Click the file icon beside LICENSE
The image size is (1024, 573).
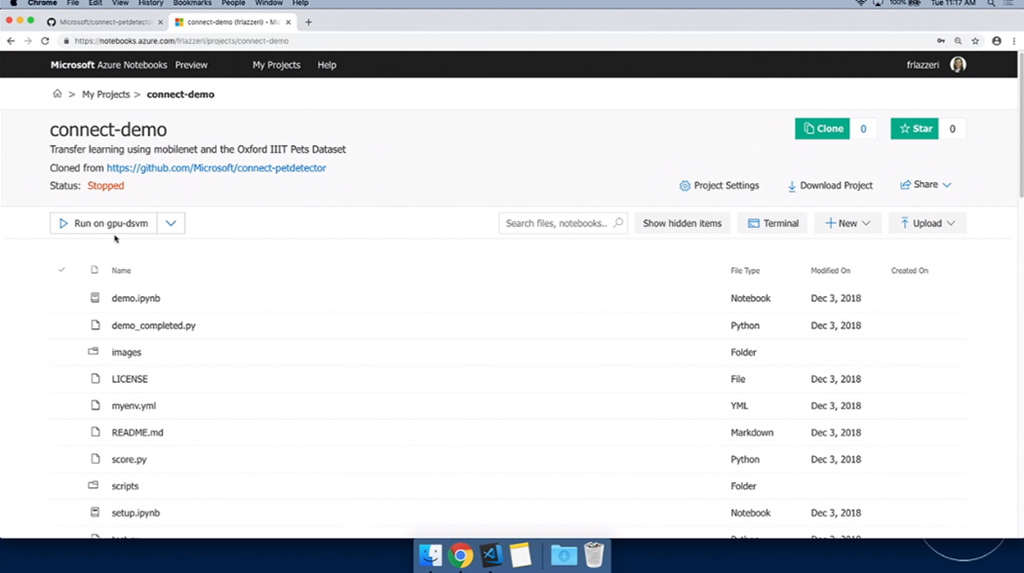95,378
